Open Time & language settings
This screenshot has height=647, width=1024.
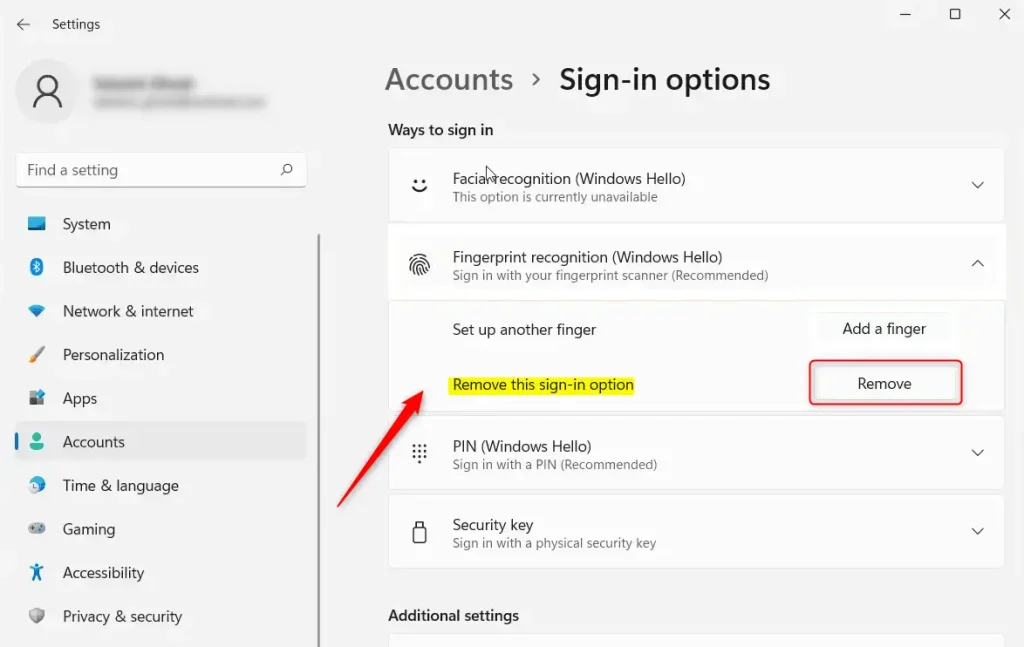click(x=120, y=486)
